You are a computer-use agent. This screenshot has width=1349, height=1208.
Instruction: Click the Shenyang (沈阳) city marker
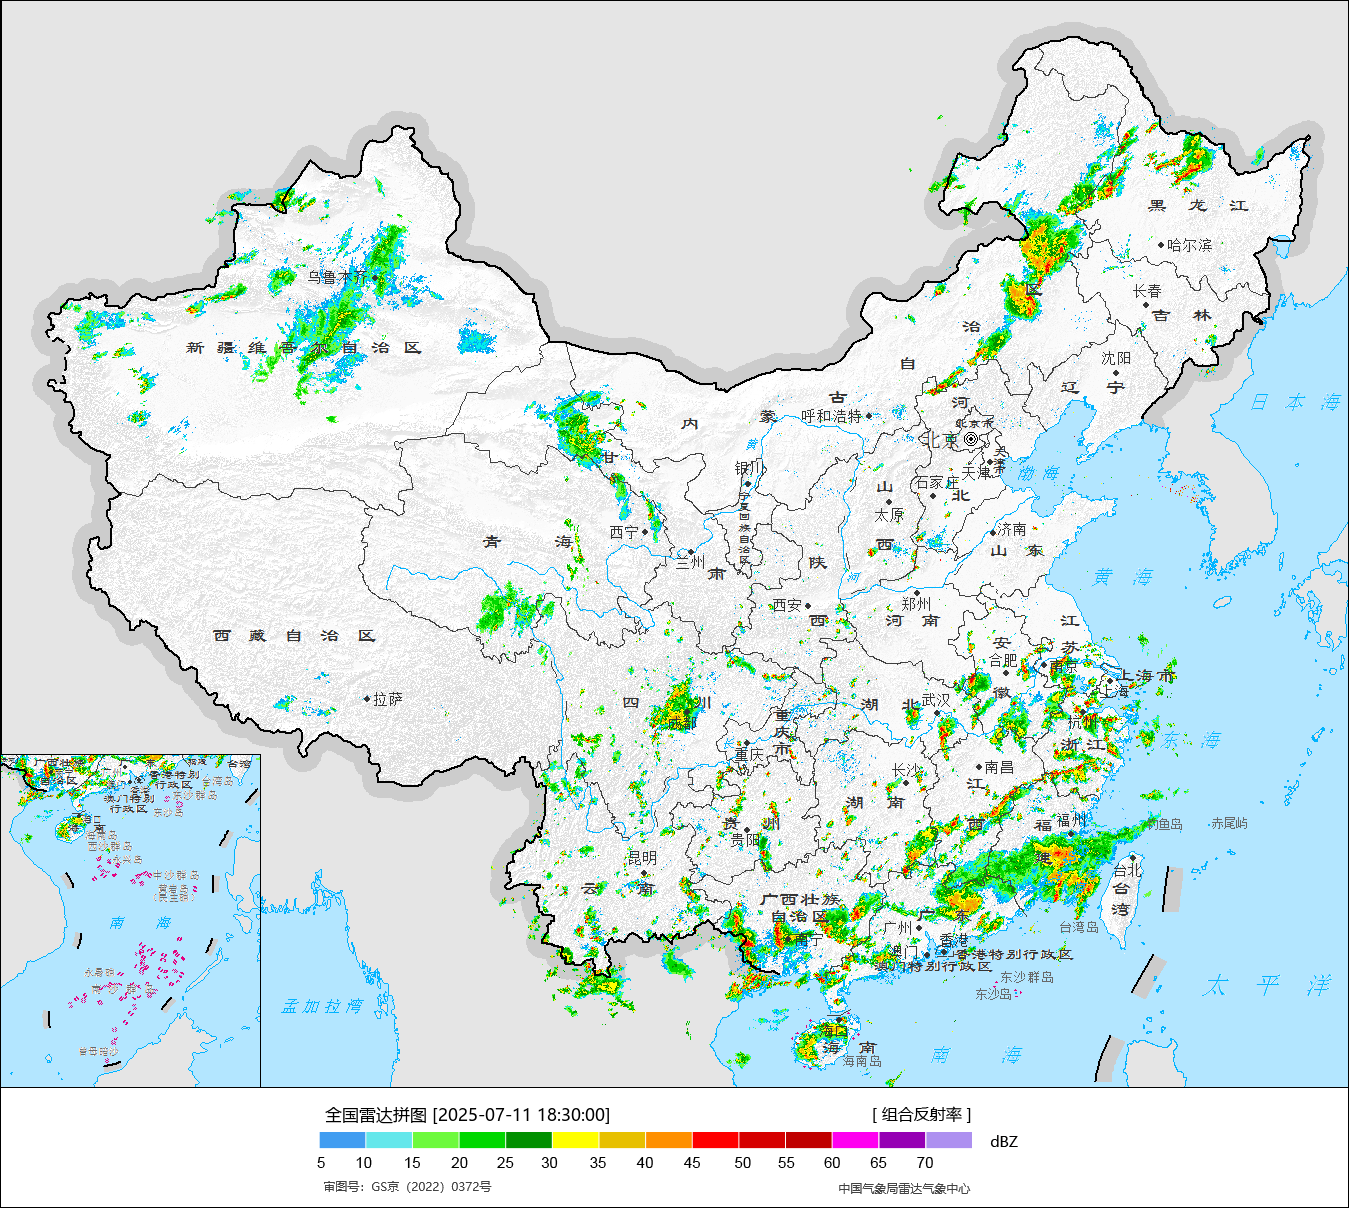pyautogui.click(x=1116, y=373)
